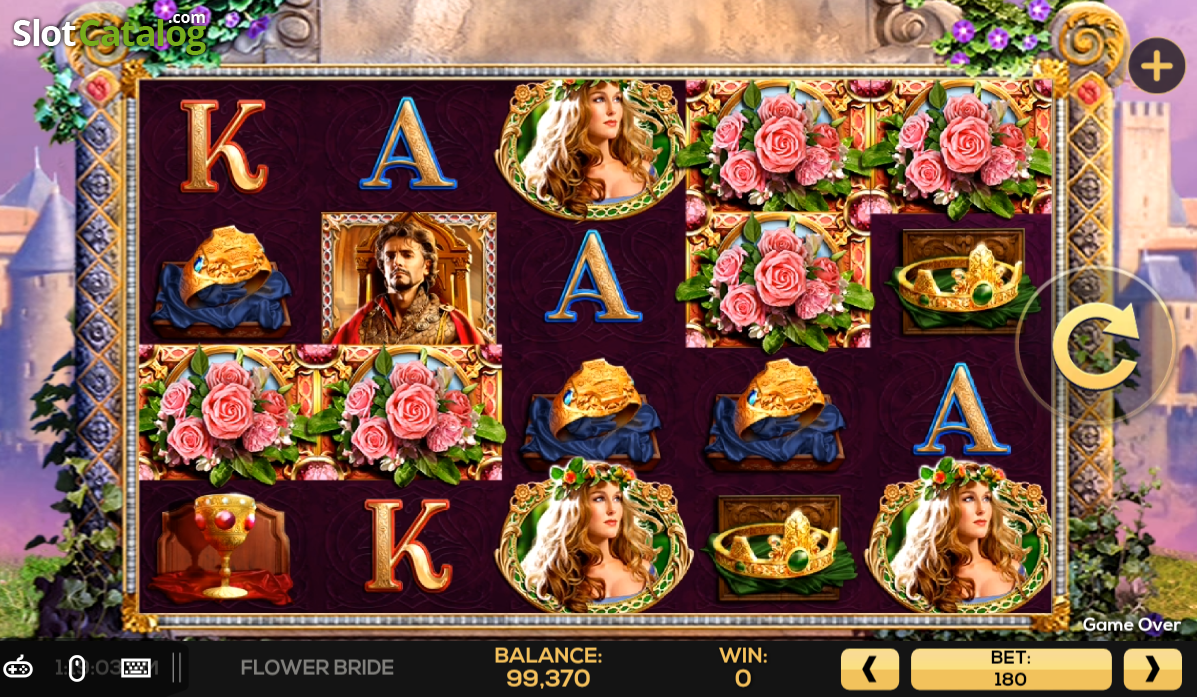The height and width of the screenshot is (697, 1197).
Task: Click the Game Over status text
Action: pyautogui.click(x=1131, y=624)
